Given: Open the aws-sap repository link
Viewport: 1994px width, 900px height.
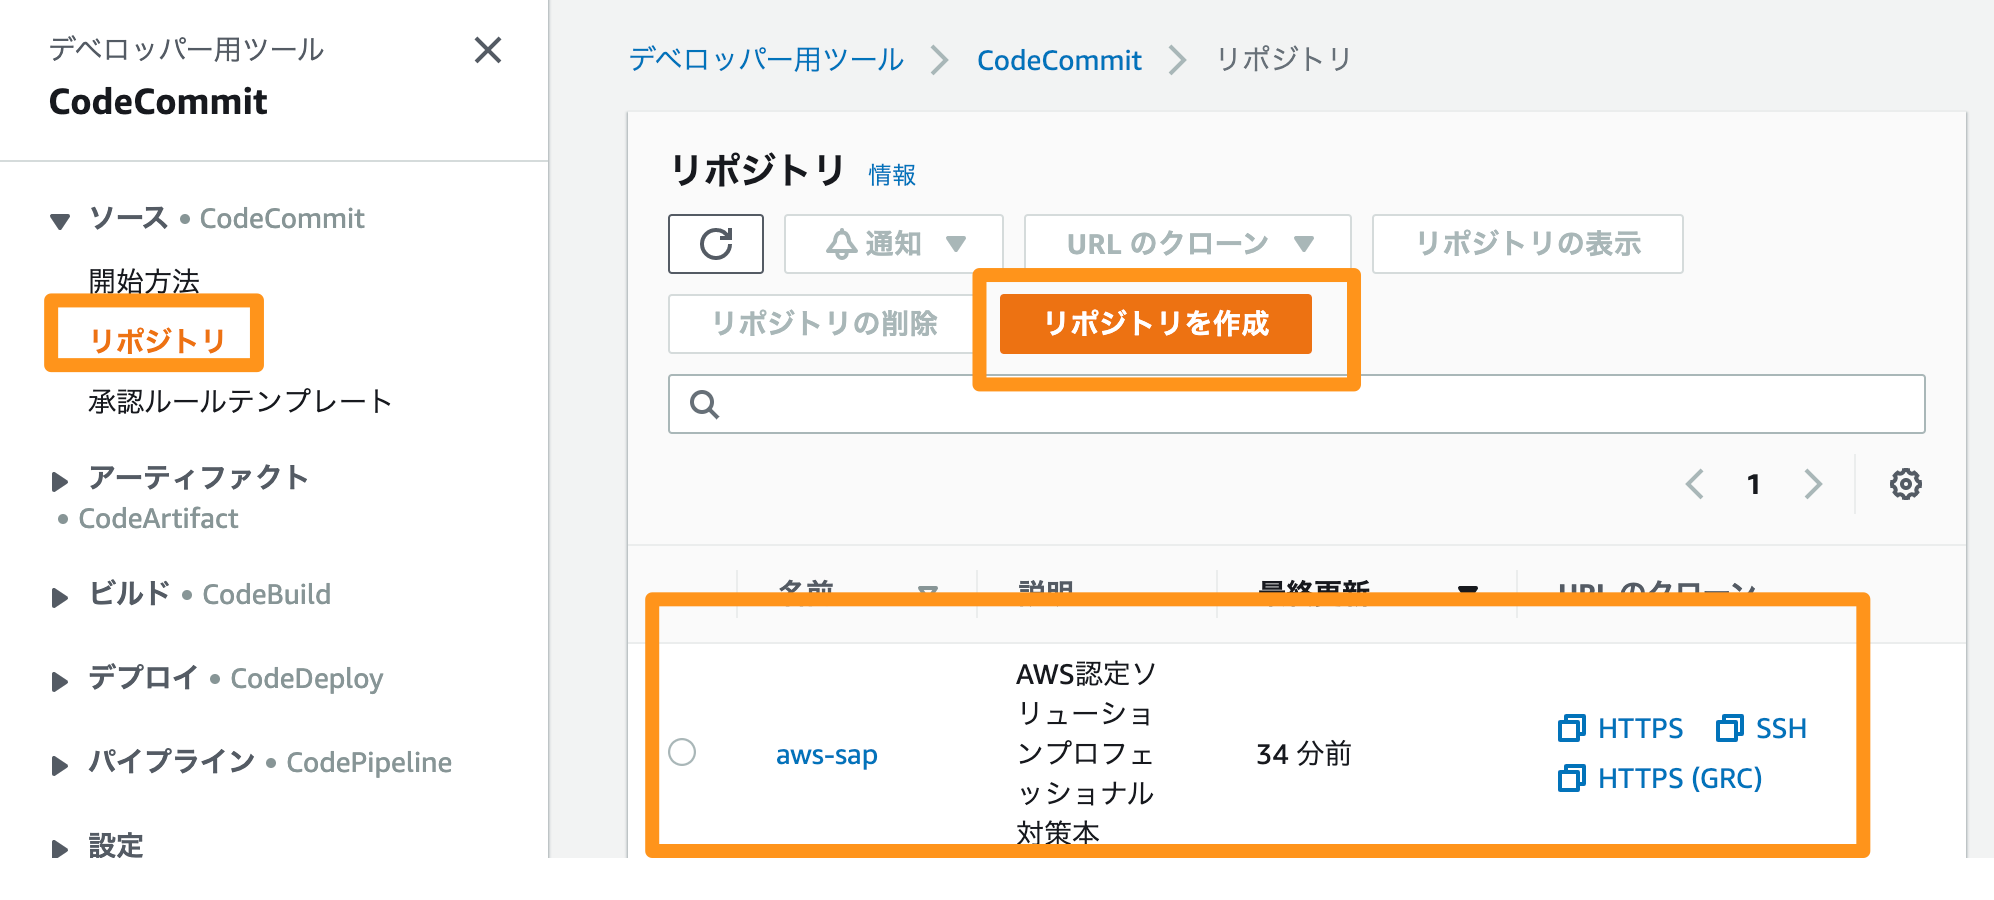Looking at the screenshot, I should click(x=827, y=754).
